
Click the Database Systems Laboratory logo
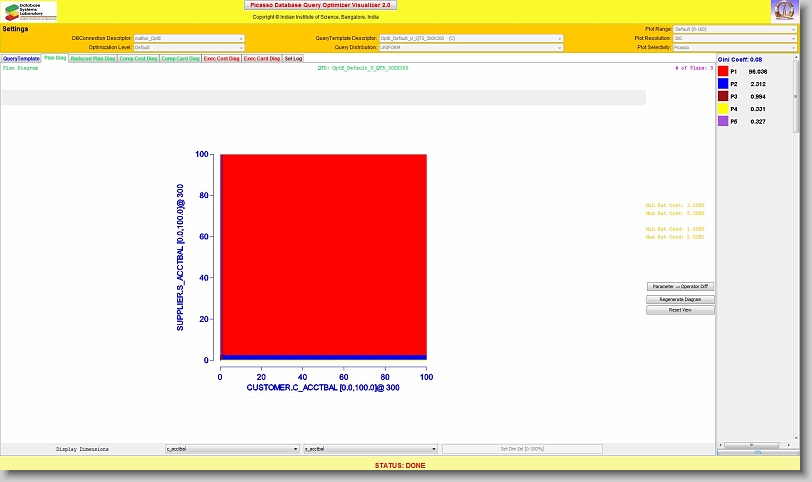[30, 12]
